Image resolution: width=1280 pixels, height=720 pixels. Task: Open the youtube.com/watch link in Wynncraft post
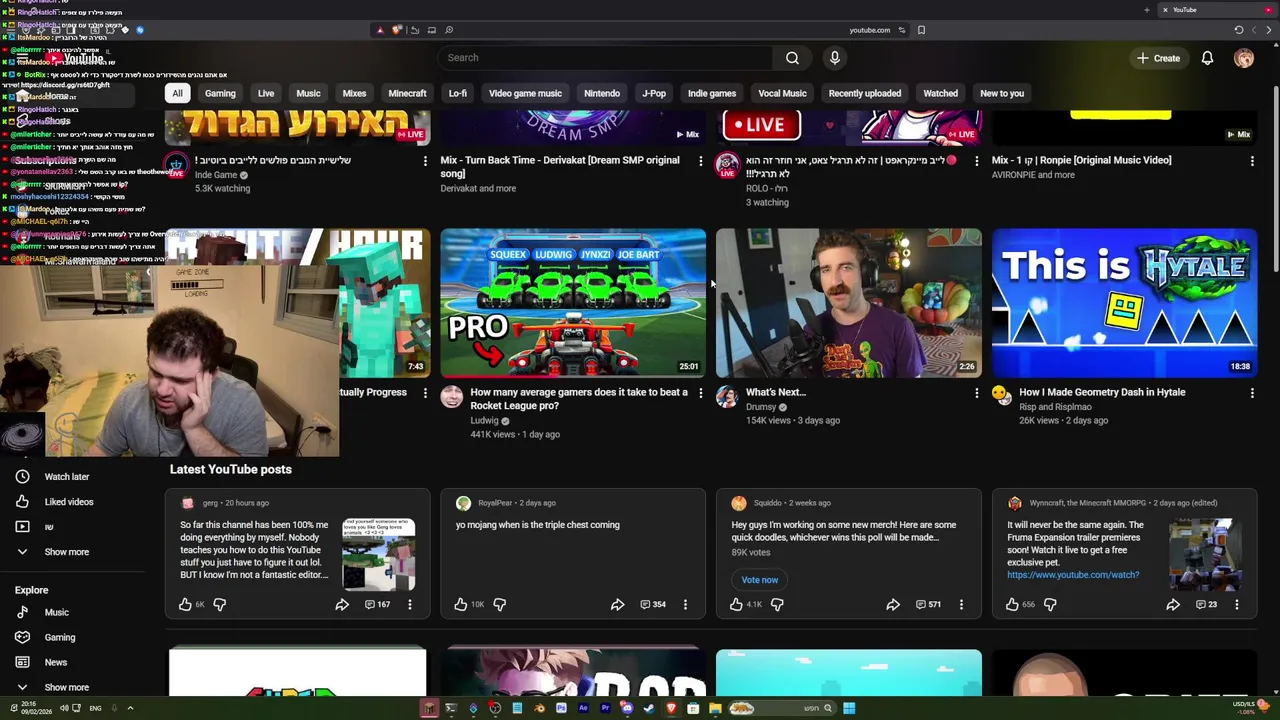point(1073,575)
